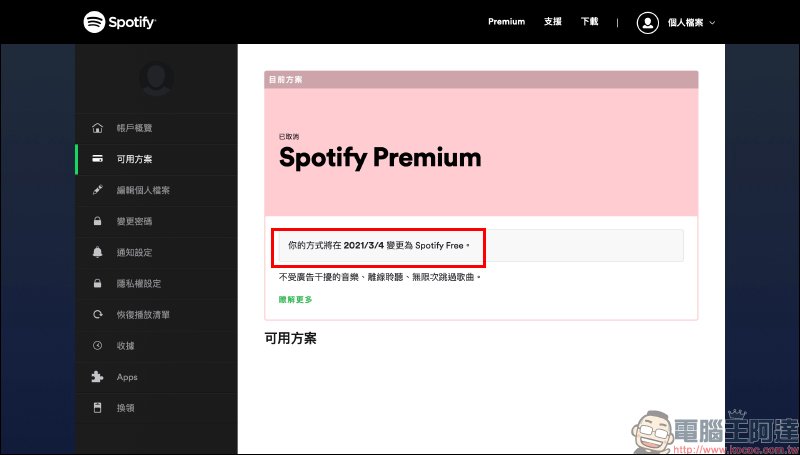This screenshot has width=800, height=455.
Task: Open 編輯個人檔案 edit profile
Action: [x=143, y=190]
